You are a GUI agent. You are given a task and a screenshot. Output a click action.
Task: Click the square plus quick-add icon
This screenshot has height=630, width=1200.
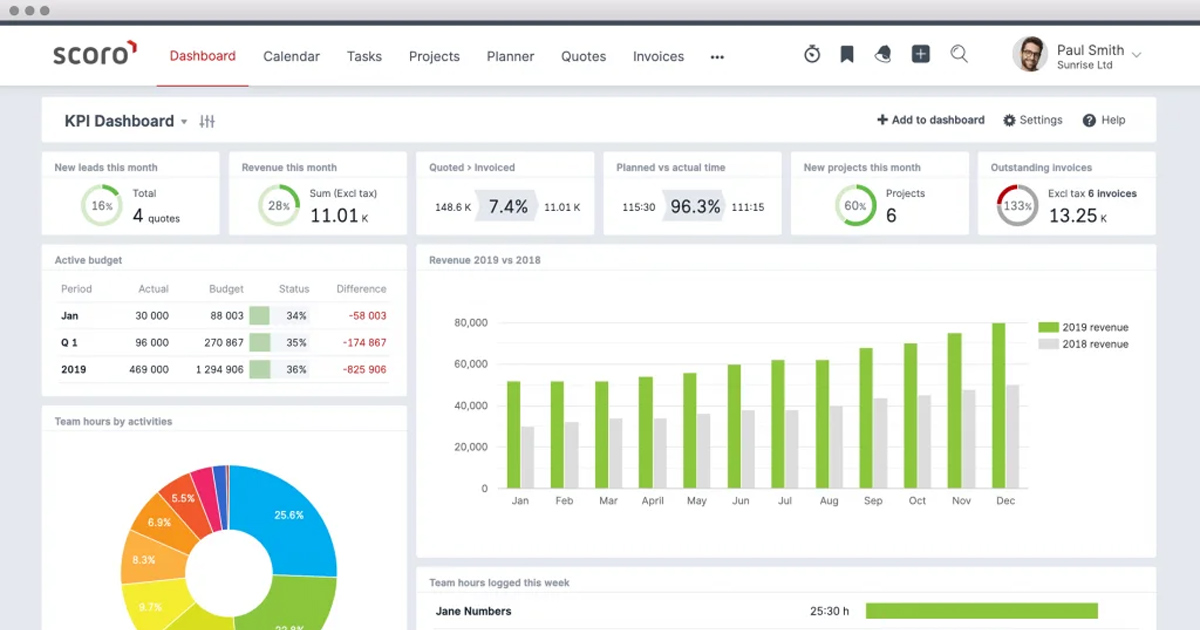coord(921,55)
